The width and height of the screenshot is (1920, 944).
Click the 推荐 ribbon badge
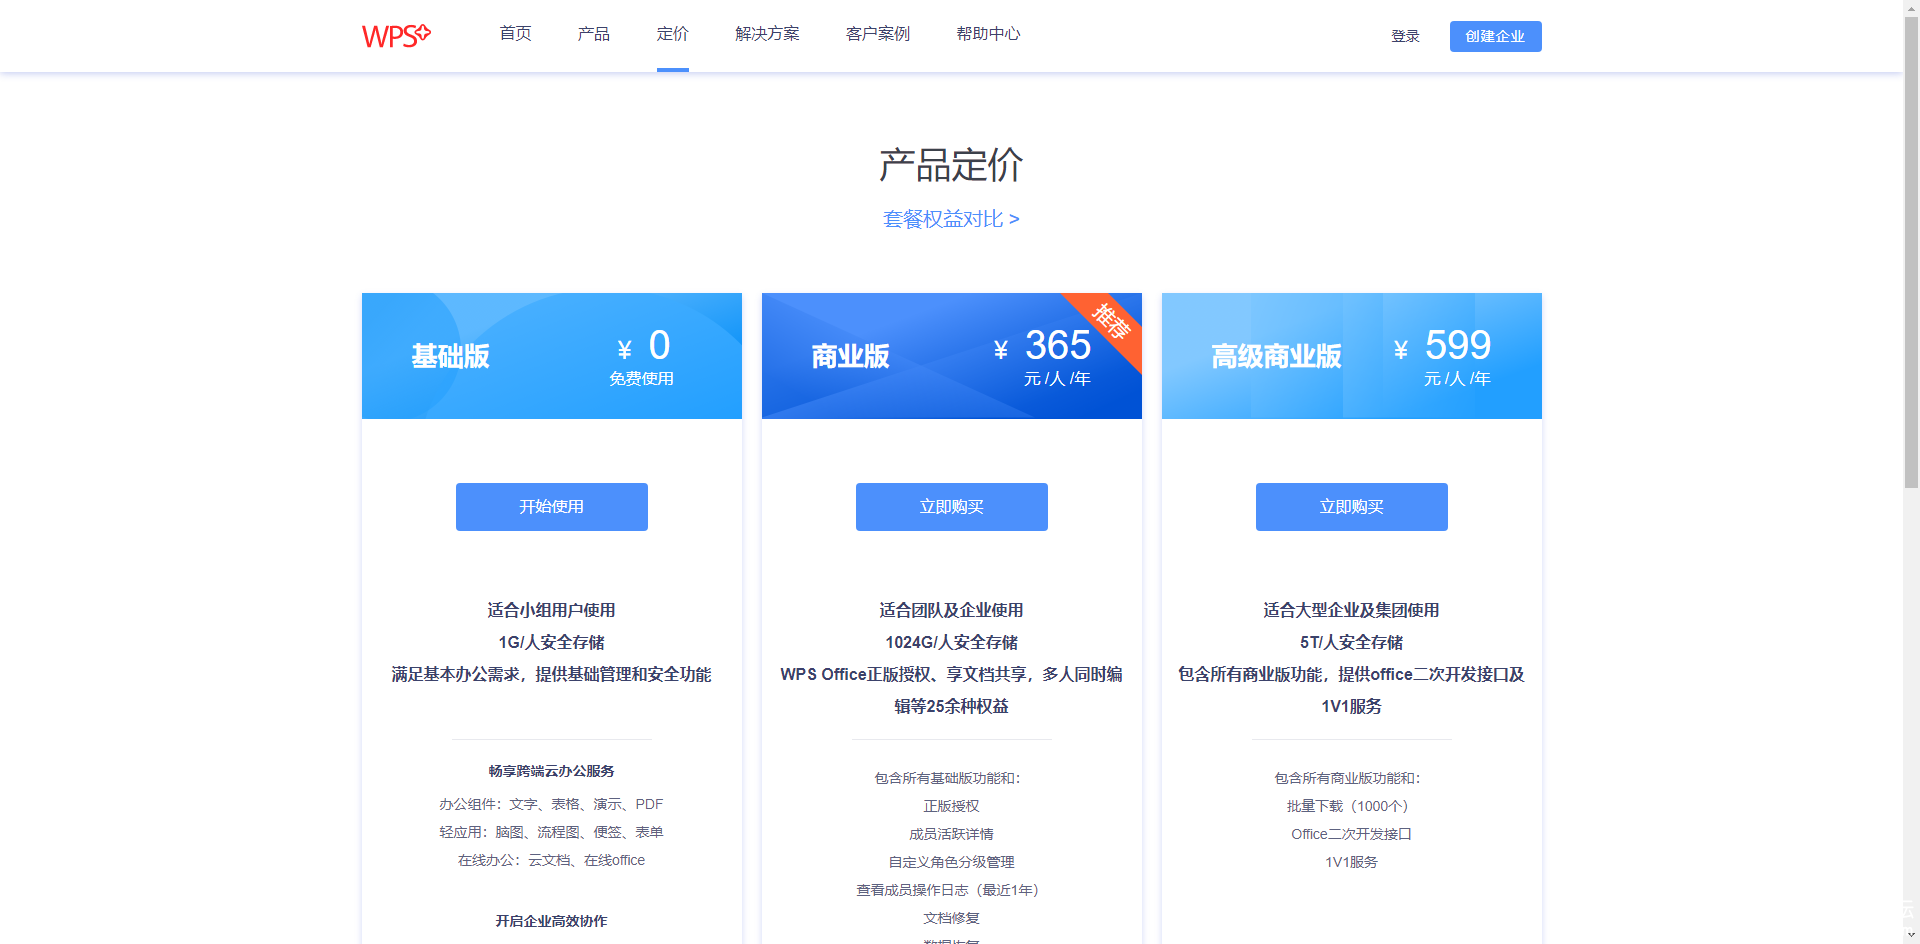(x=1110, y=322)
